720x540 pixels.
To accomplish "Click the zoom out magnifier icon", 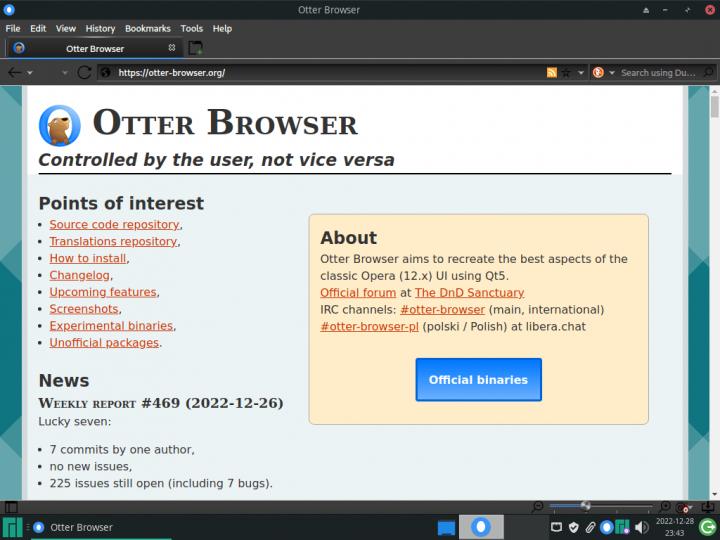I will click(538, 507).
